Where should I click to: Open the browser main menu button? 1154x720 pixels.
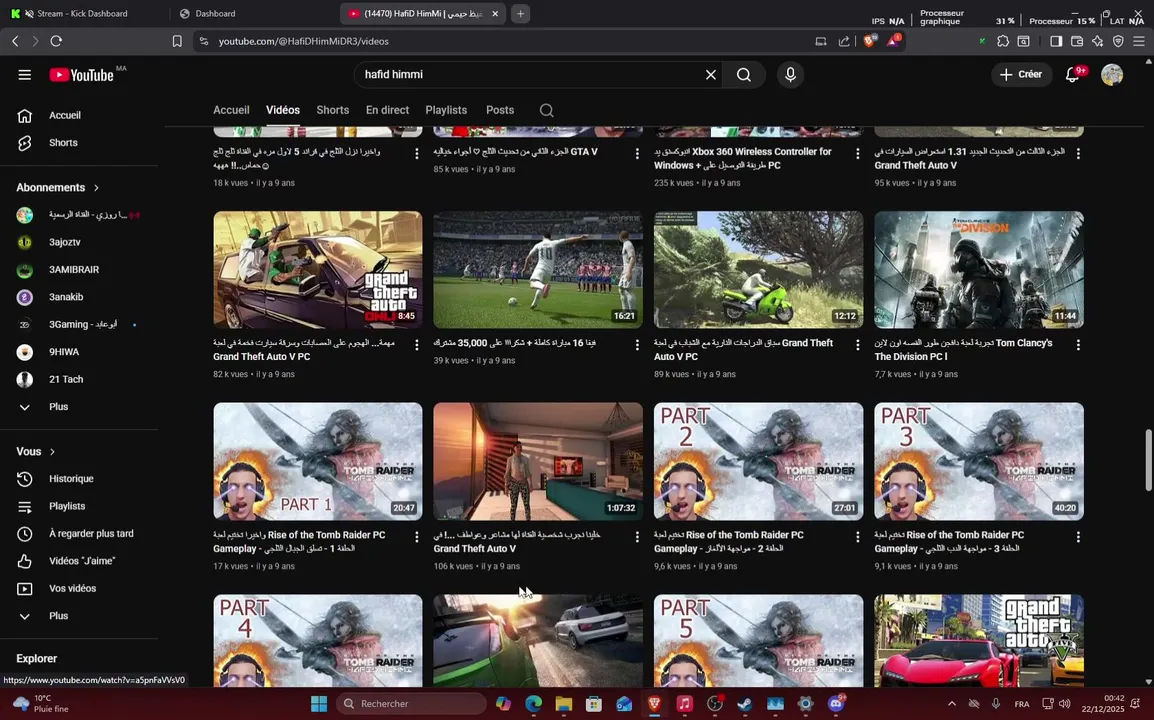point(1139,42)
